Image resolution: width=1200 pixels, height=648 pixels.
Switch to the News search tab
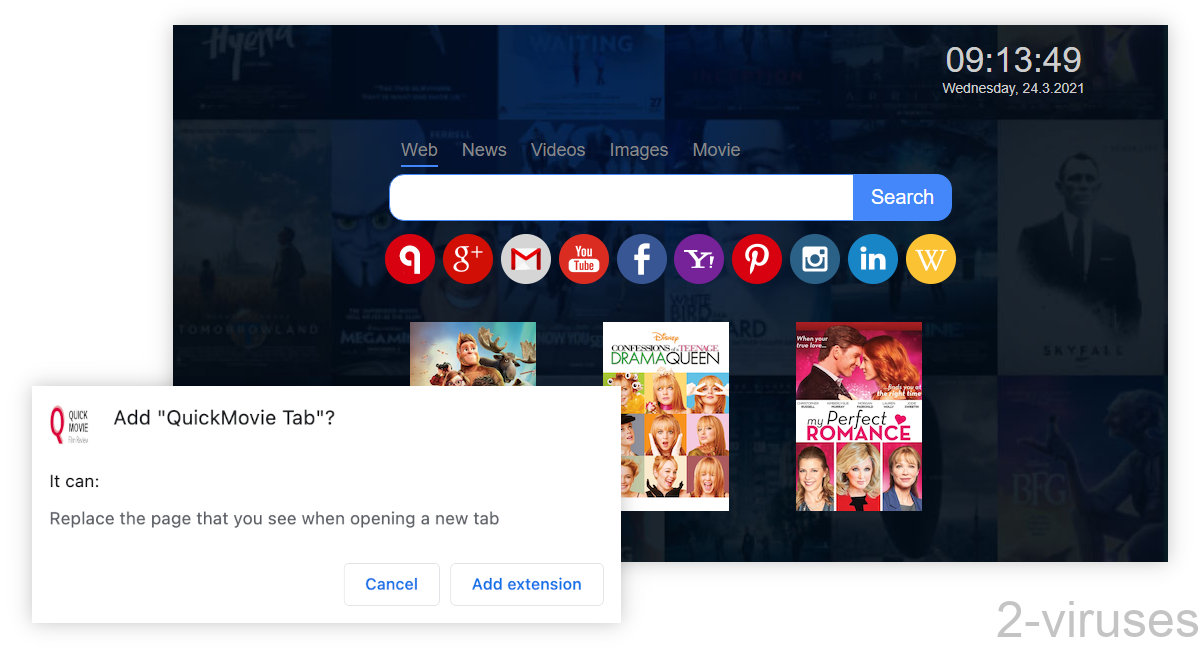click(x=484, y=150)
